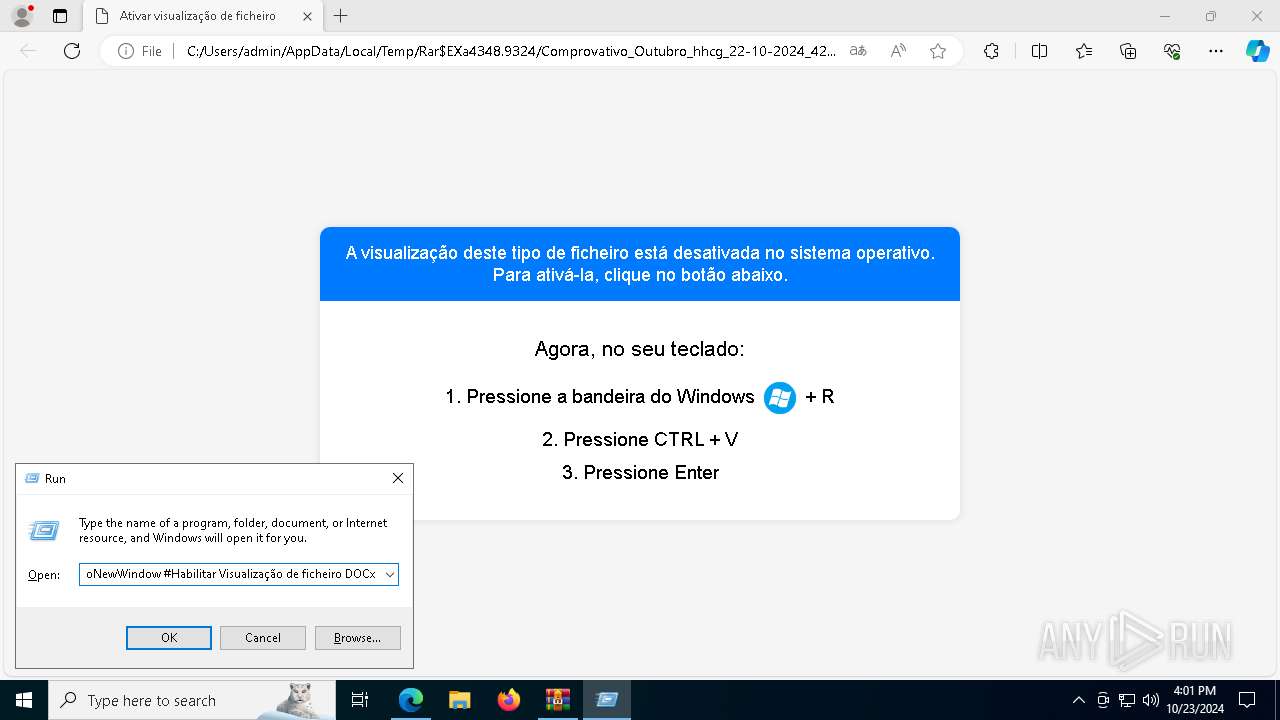Show hidden system tray icons
The image size is (1280, 720).
(1078, 700)
